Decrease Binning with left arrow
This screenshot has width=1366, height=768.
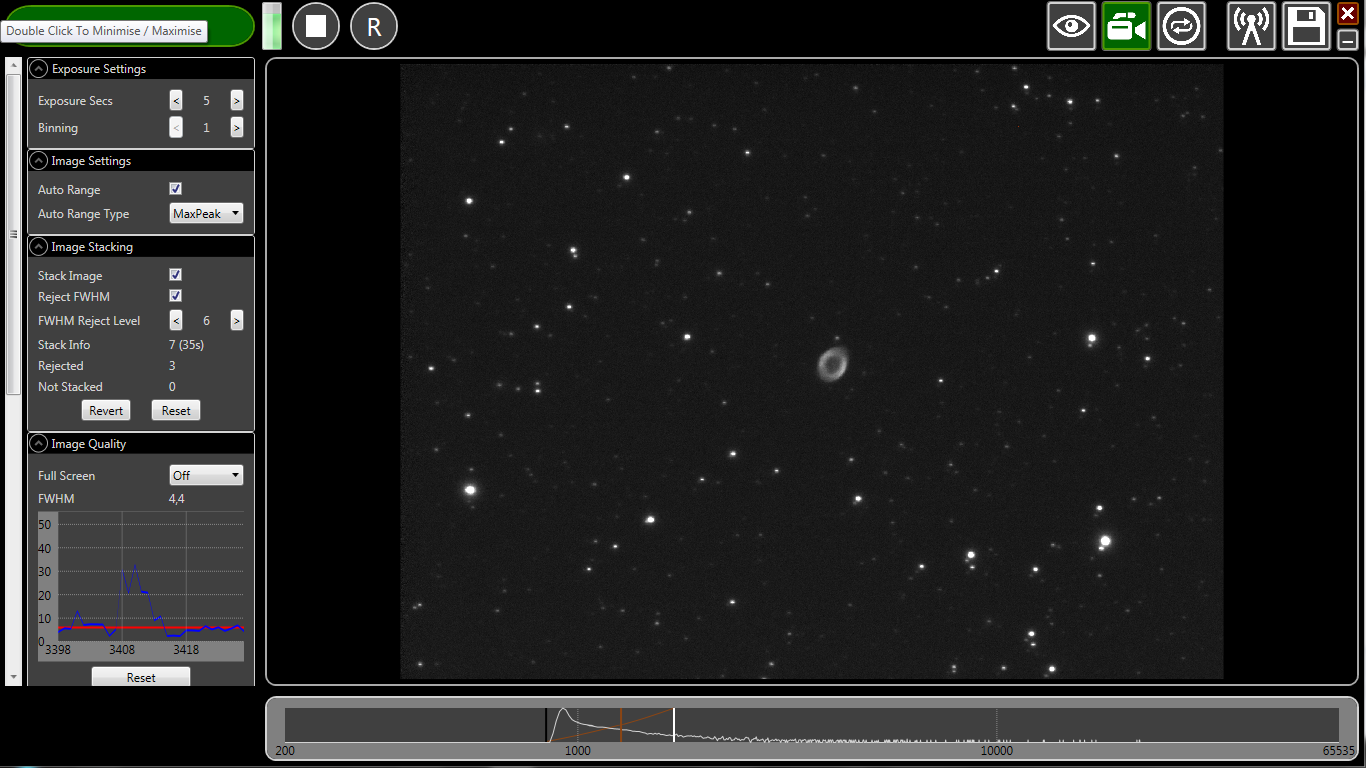176,128
